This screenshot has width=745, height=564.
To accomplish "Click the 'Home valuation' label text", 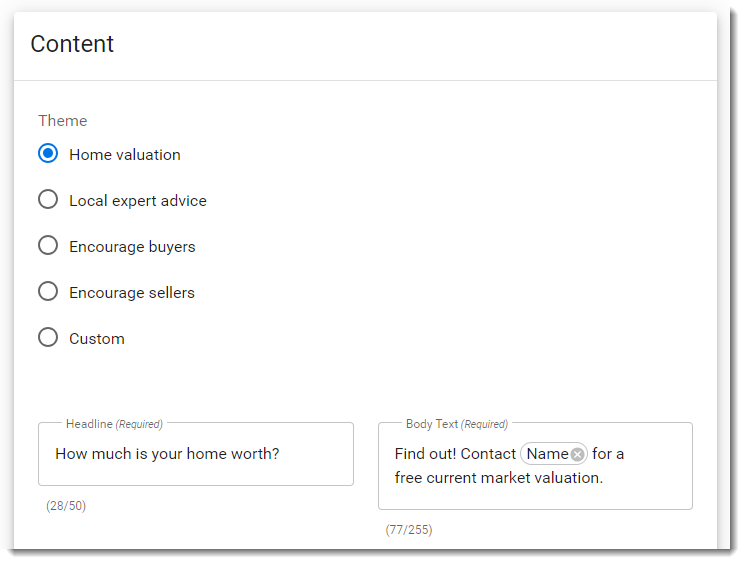I will pyautogui.click(x=125, y=155).
